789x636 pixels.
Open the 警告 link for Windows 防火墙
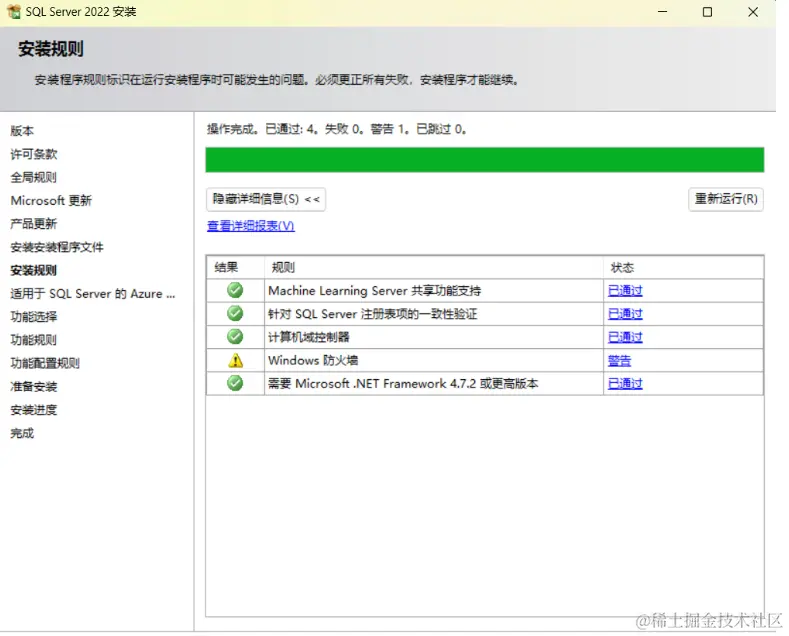(619, 361)
